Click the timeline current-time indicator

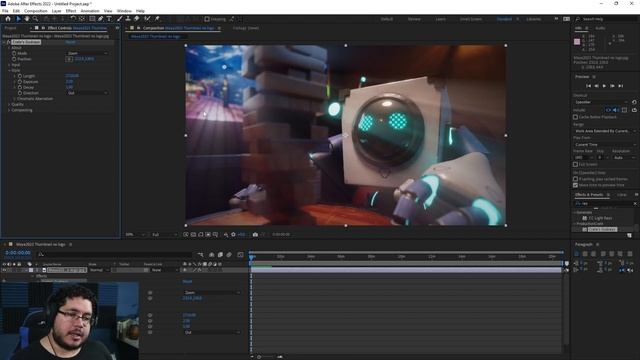(x=252, y=257)
